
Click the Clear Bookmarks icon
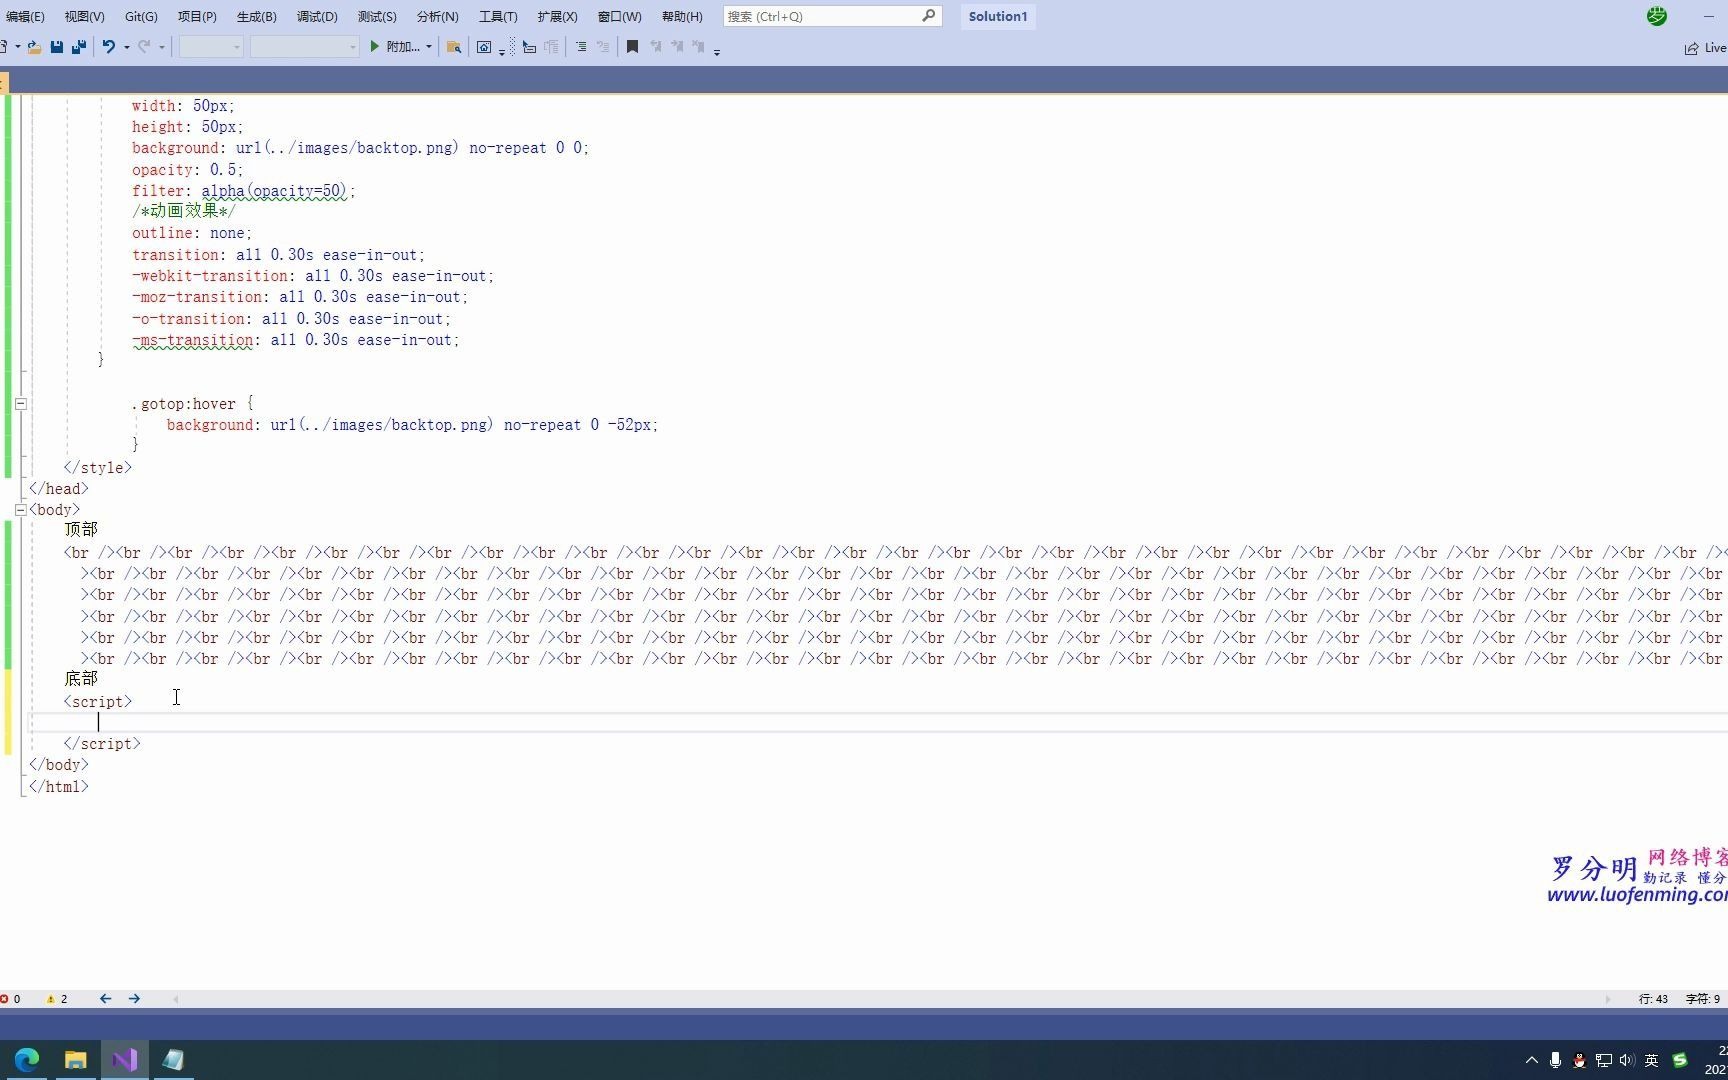point(698,47)
